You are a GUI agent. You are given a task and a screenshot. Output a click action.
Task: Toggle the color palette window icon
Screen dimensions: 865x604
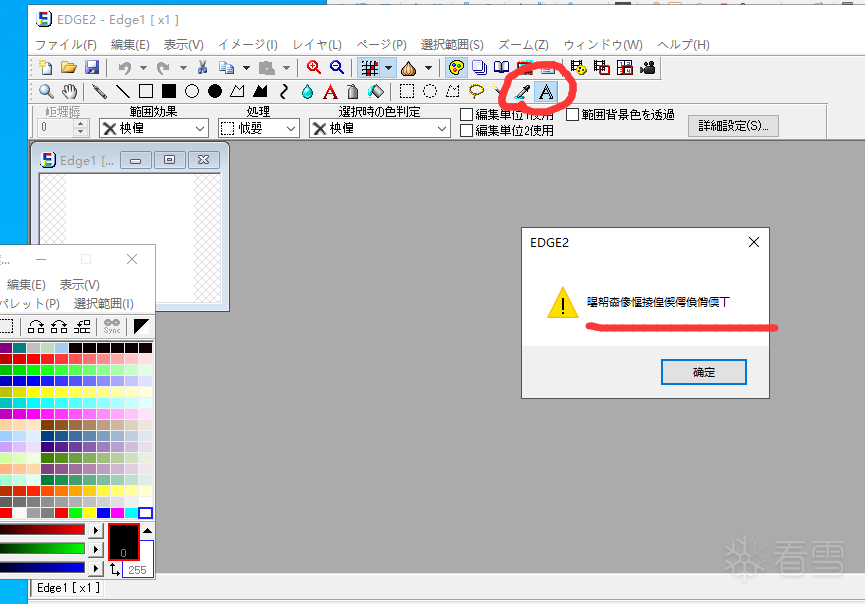click(456, 68)
